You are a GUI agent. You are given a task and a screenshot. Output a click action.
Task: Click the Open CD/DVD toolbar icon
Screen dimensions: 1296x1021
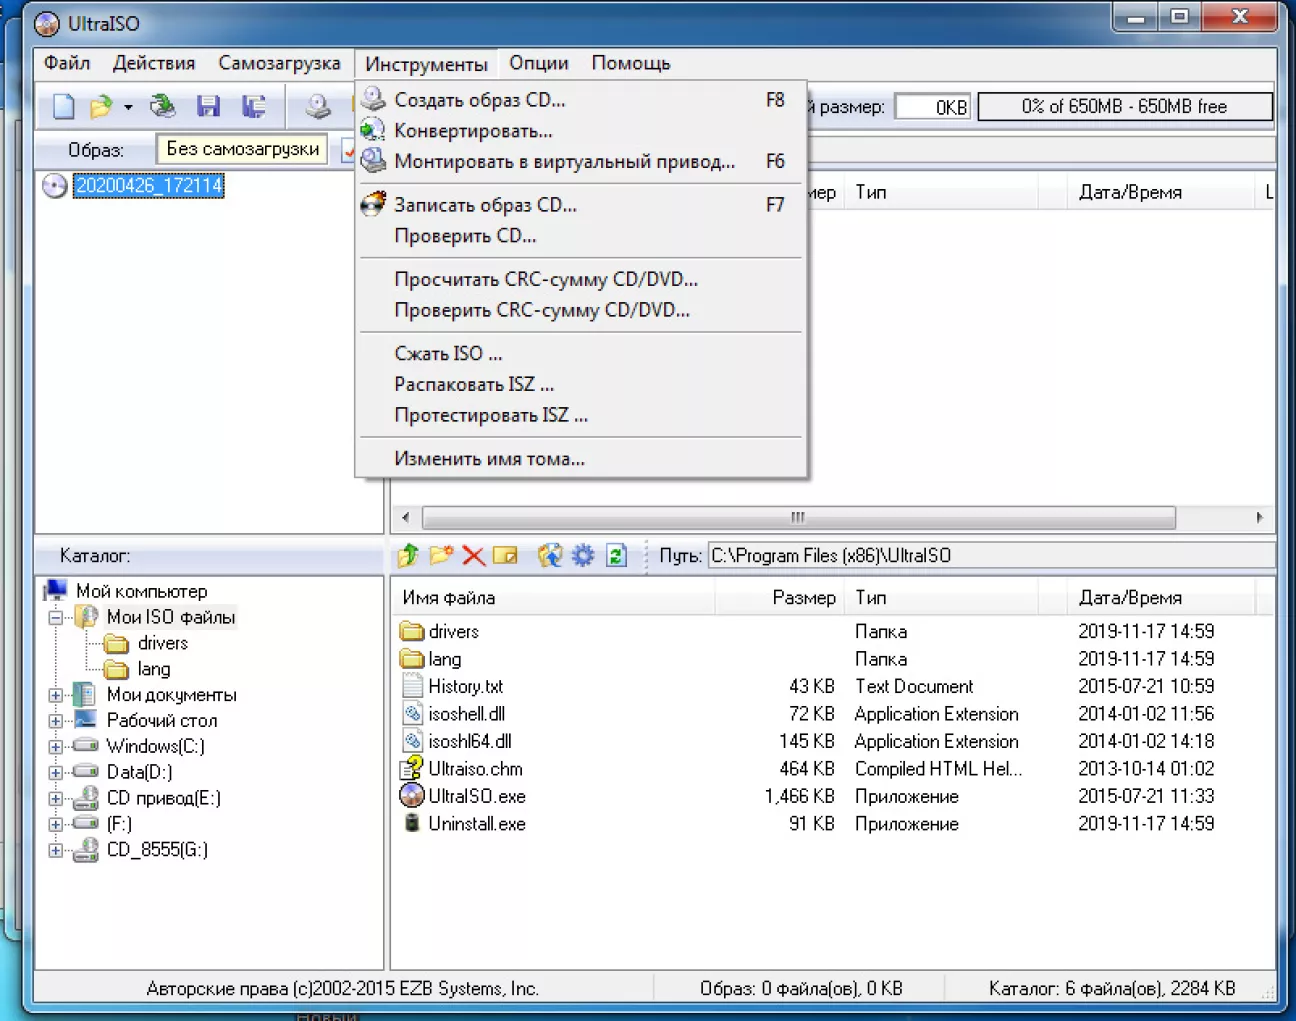(x=162, y=106)
